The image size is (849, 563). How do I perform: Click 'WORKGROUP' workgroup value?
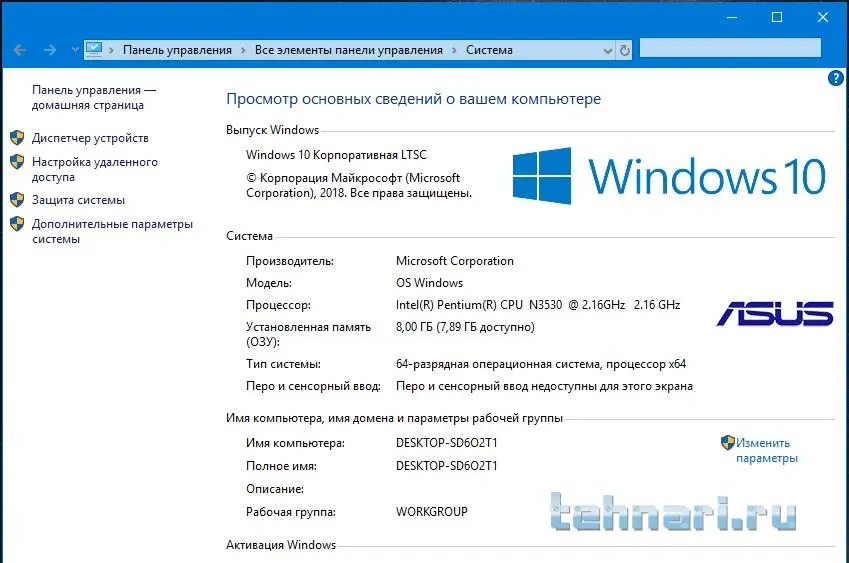[x=432, y=512]
